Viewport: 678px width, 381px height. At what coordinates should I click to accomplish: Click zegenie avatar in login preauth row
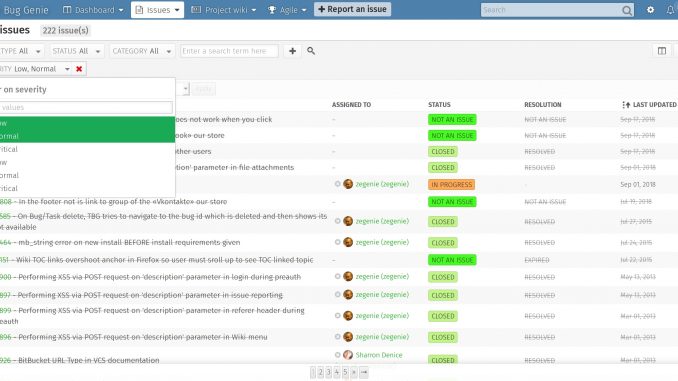click(x=348, y=276)
